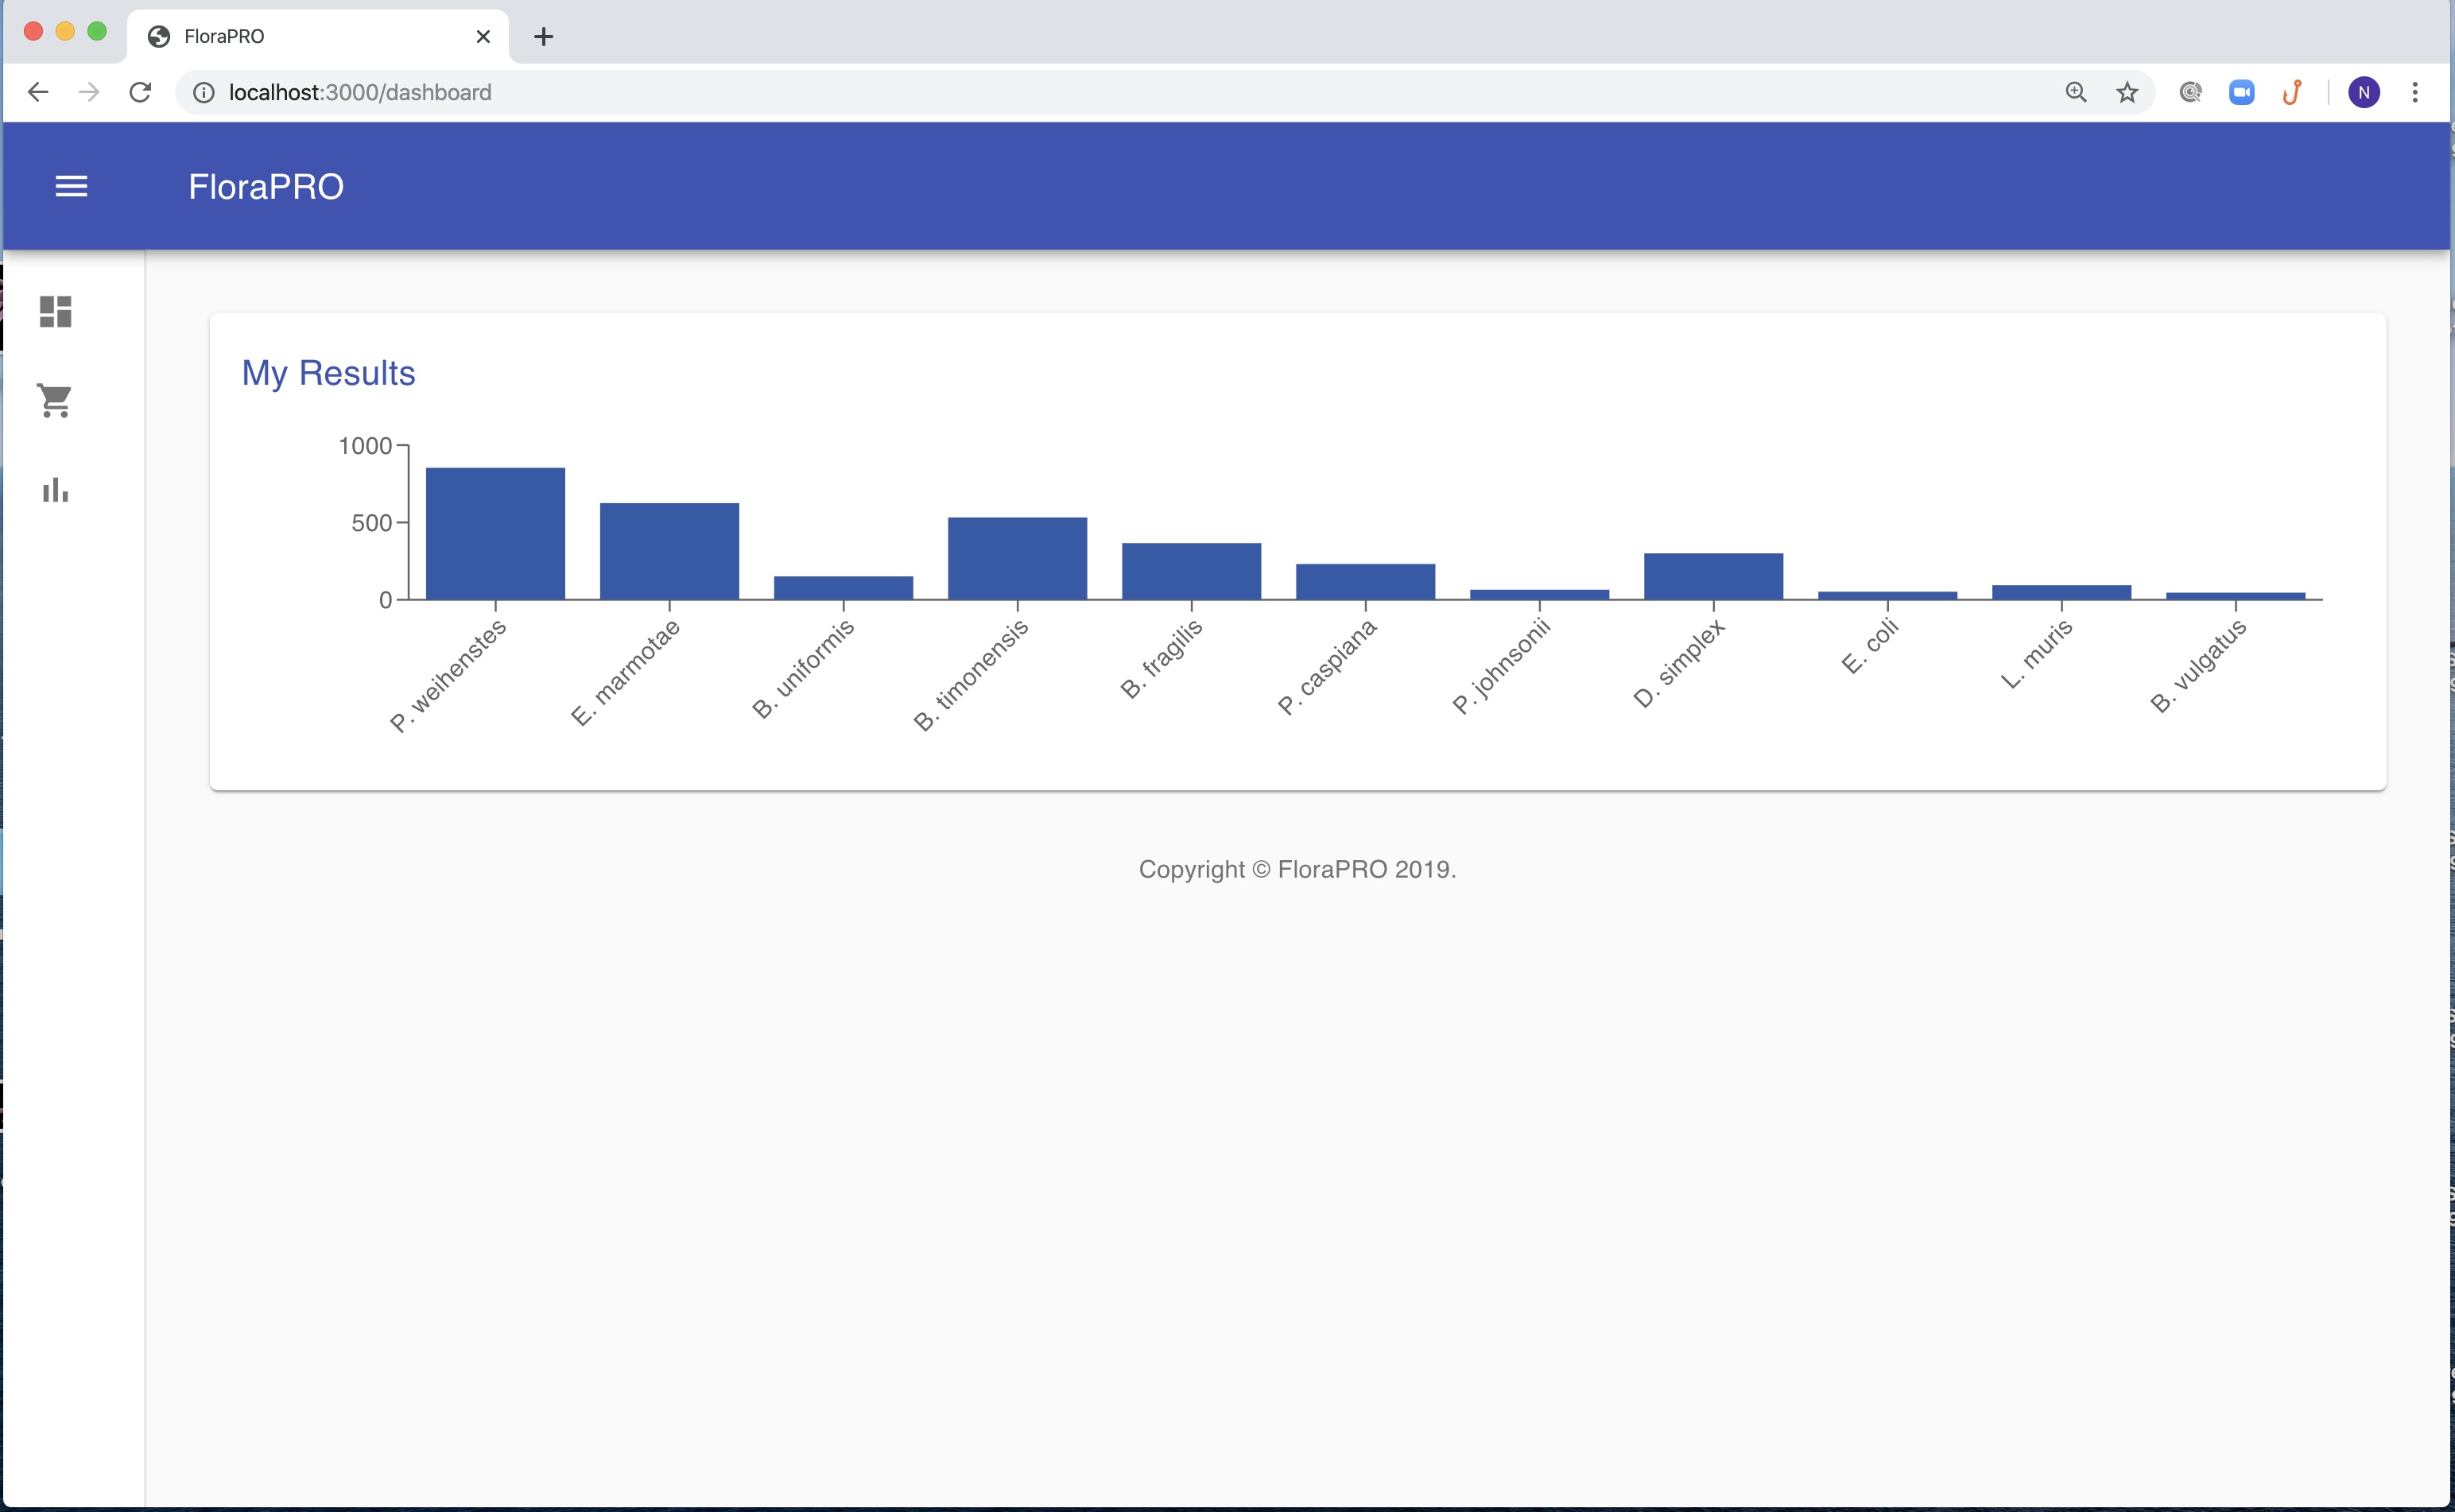The width and height of the screenshot is (2455, 1512).
Task: Click the 1000 y-axis tick label
Action: click(x=365, y=446)
